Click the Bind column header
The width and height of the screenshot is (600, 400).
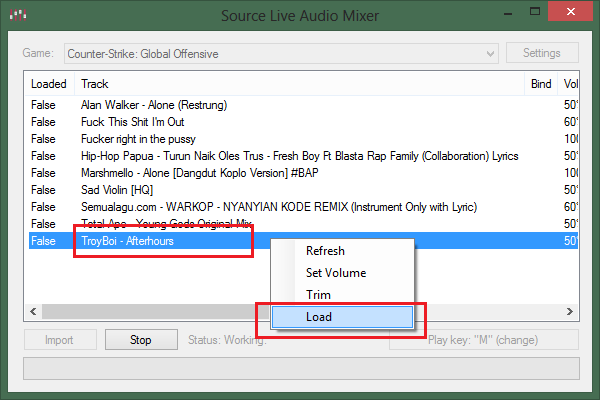[x=541, y=84]
